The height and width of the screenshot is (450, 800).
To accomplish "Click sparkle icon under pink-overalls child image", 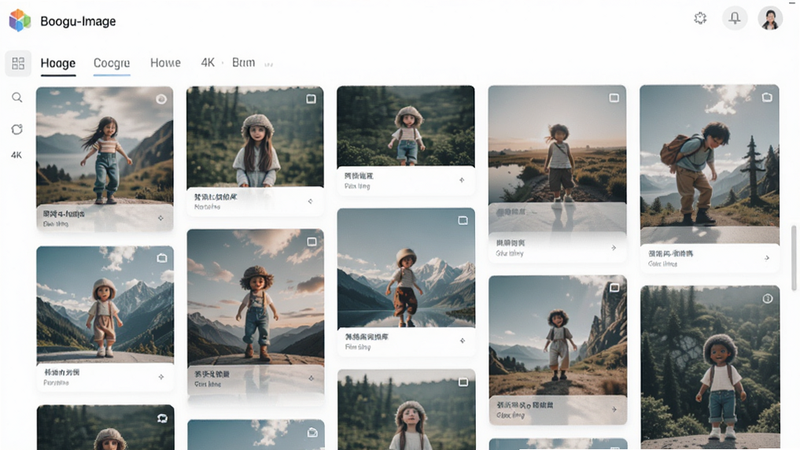I will click(x=161, y=377).
